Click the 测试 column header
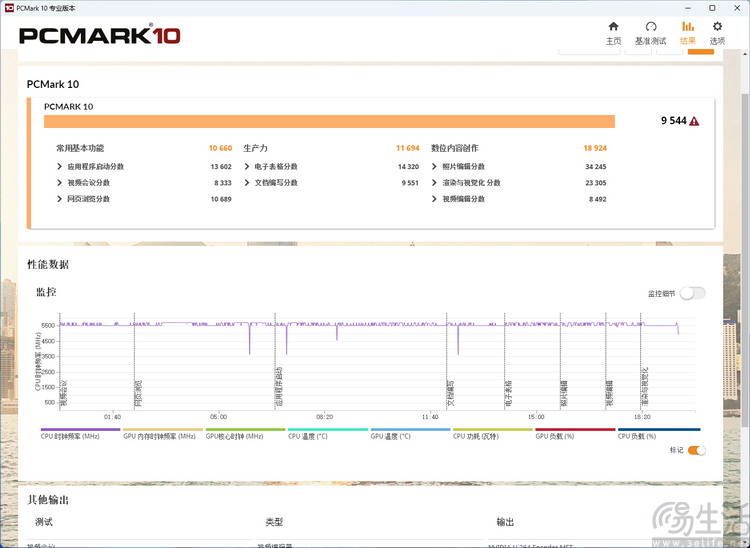The height and width of the screenshot is (548, 750). 44,522
